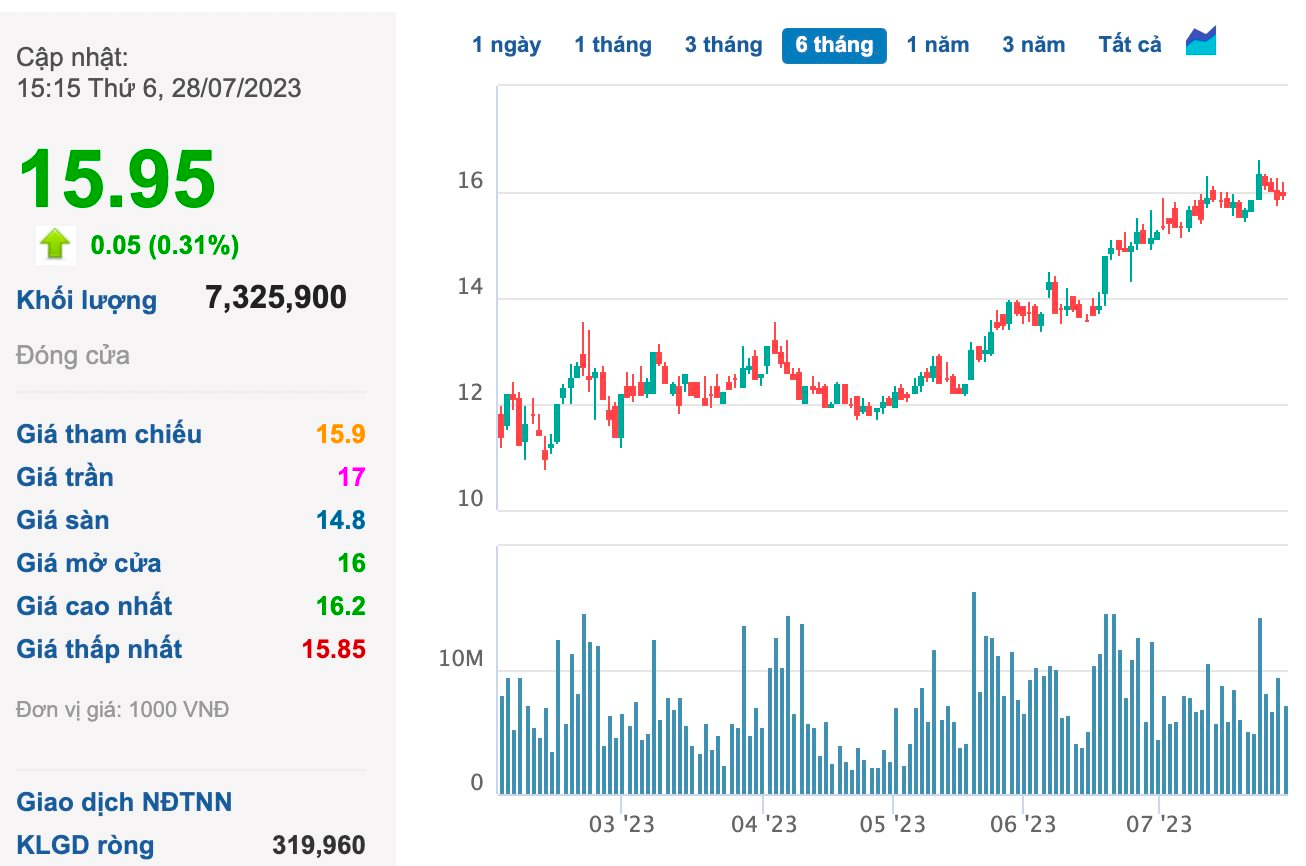Click the Giá sàn label
Screen dimensions: 1306x866
[x=63, y=520]
